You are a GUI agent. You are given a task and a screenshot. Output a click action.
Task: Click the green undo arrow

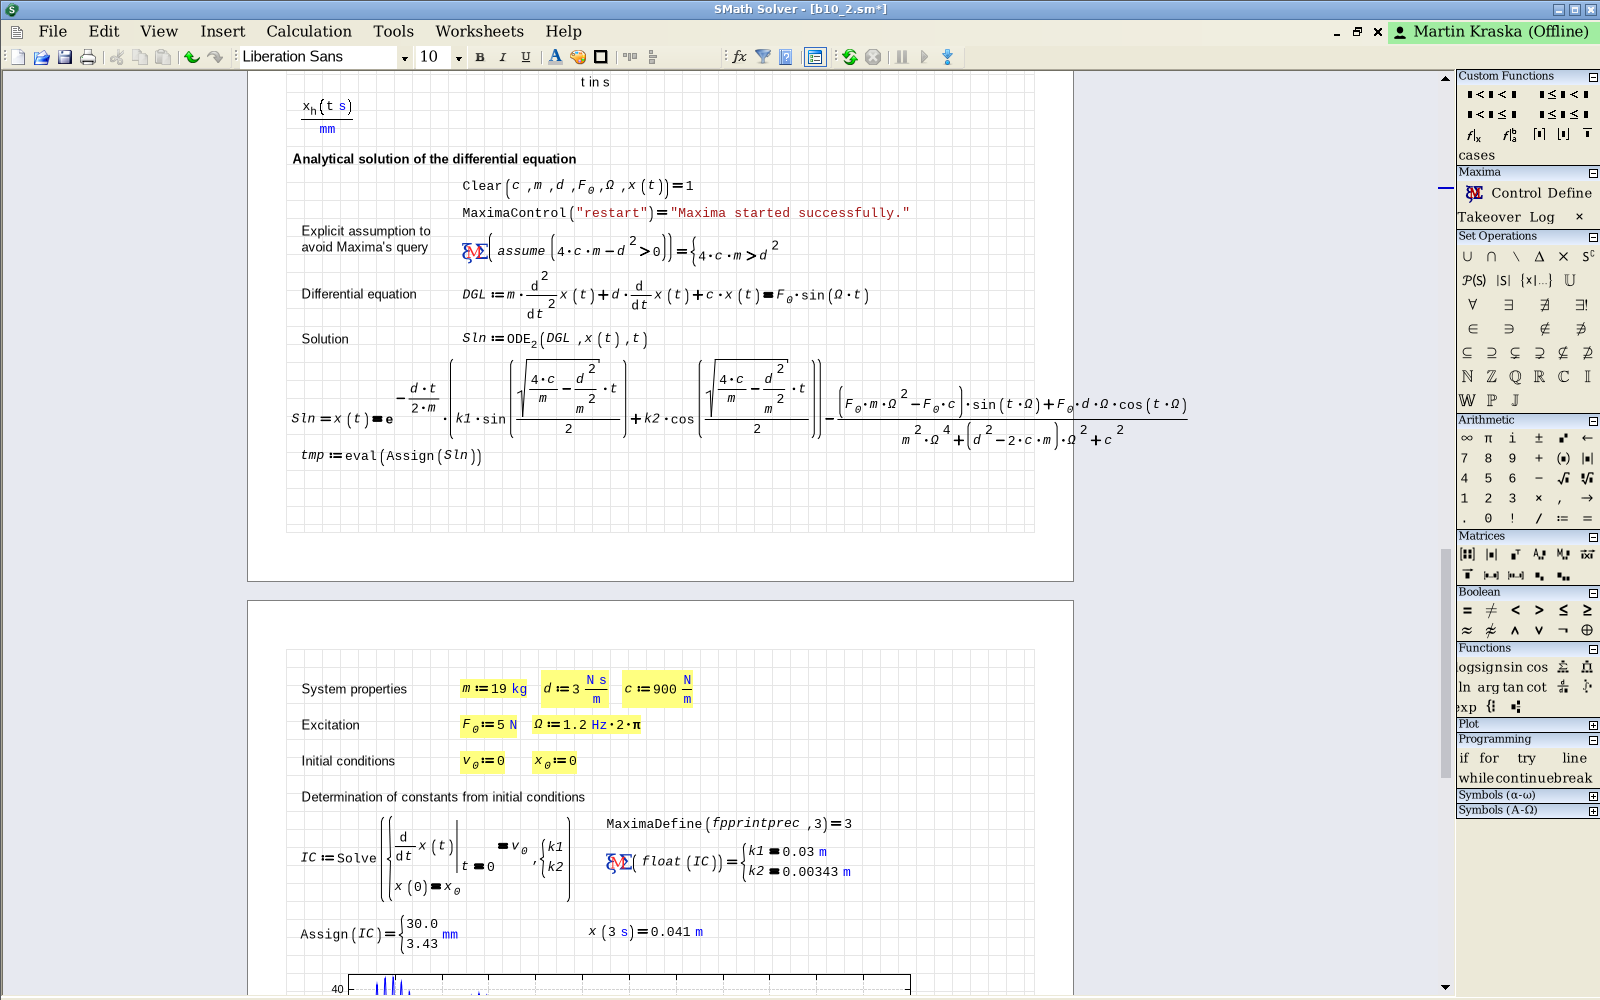[192, 57]
